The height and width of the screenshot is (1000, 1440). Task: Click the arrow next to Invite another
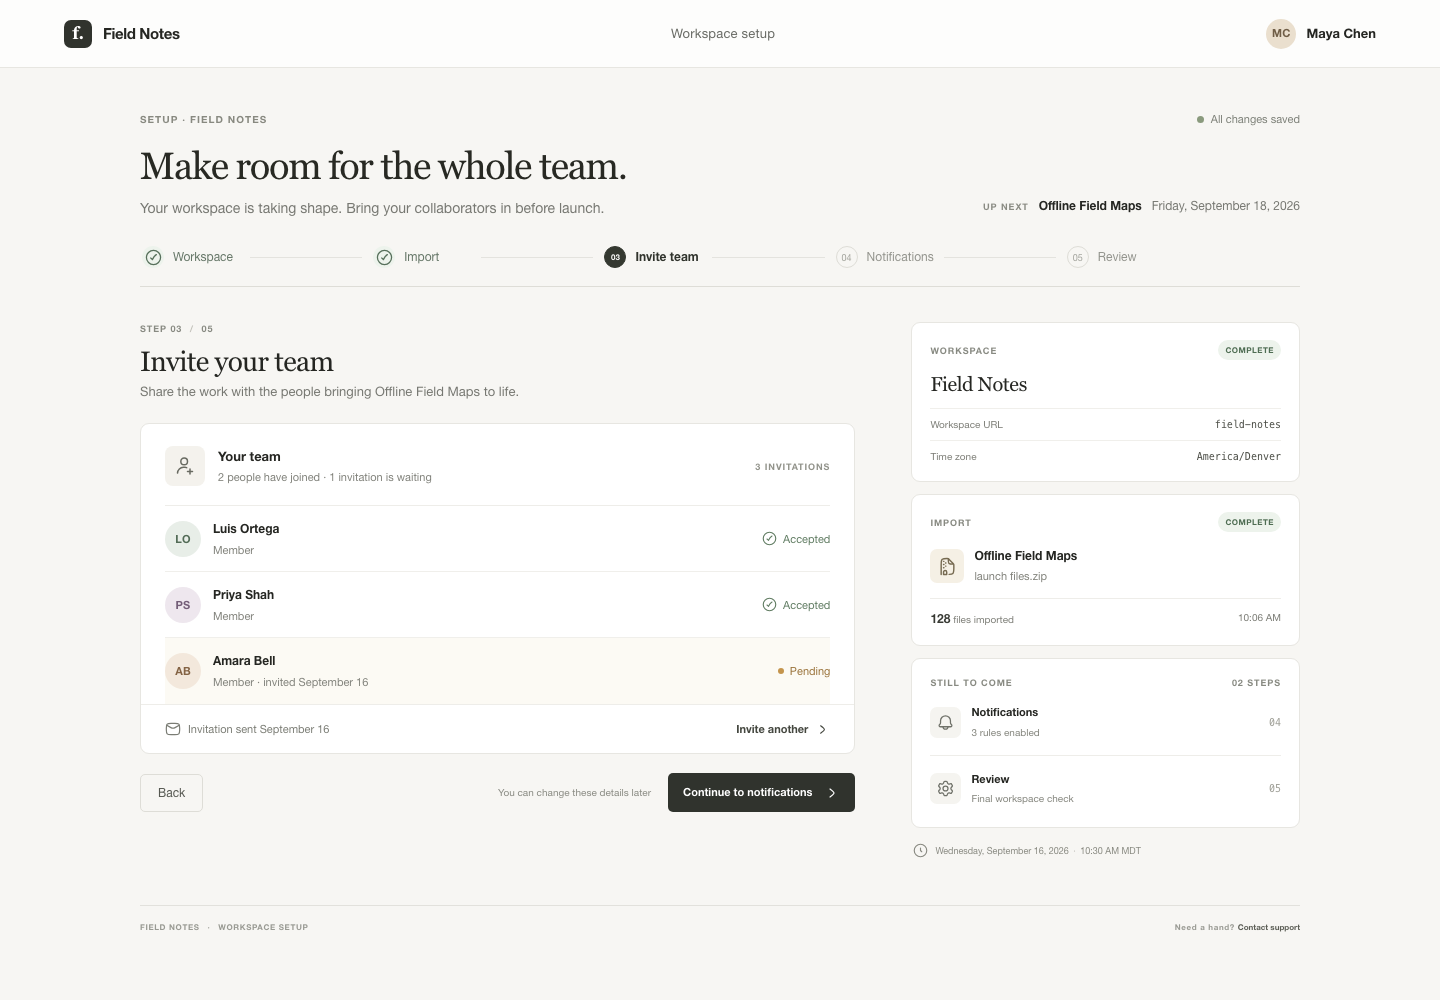pyautogui.click(x=823, y=730)
